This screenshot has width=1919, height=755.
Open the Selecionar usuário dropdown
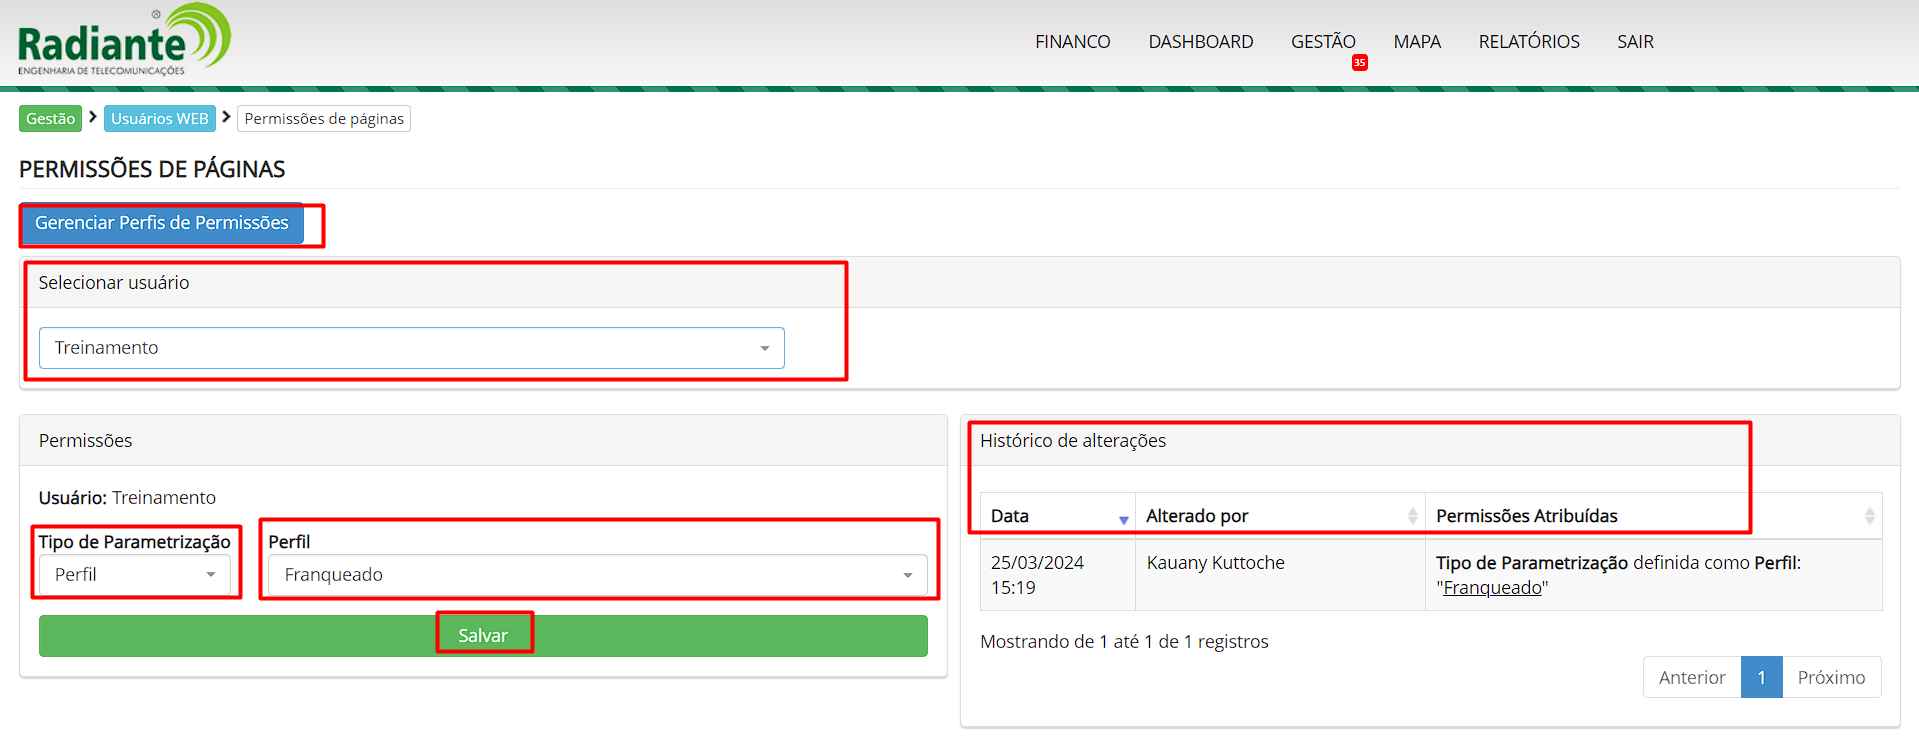click(x=411, y=348)
